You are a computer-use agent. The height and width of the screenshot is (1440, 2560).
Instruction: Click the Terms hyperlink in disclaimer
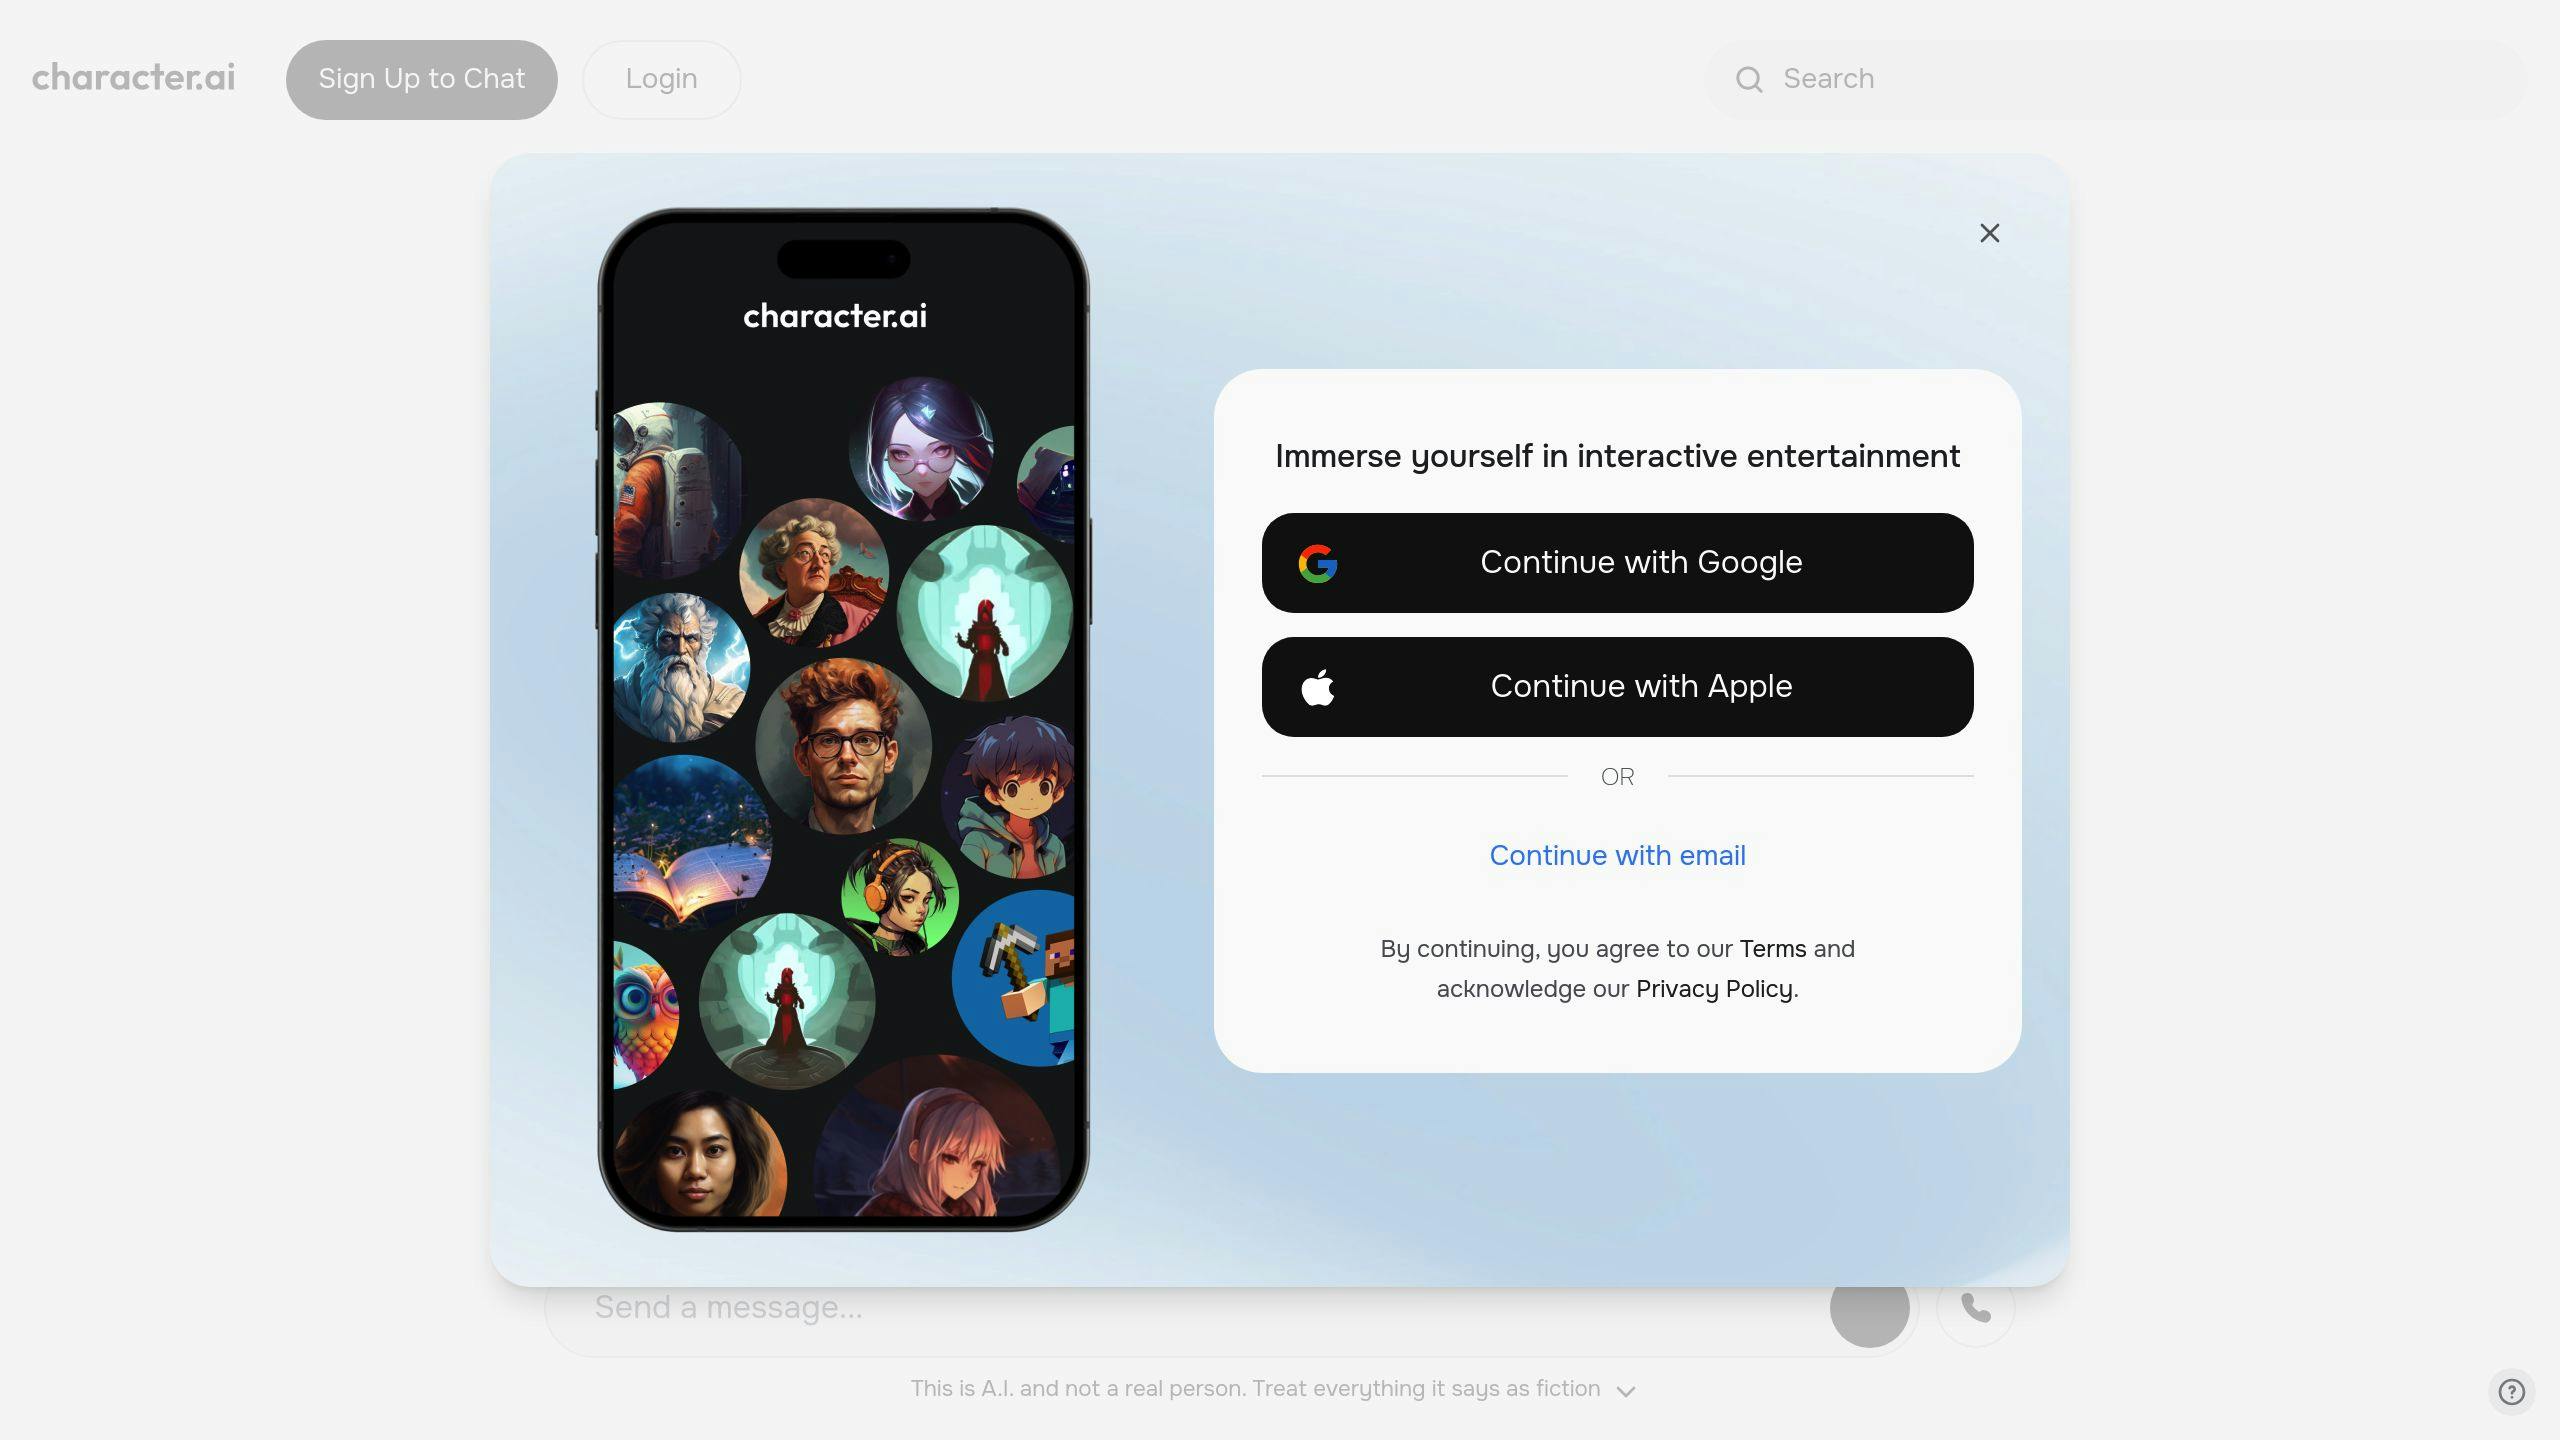pyautogui.click(x=1772, y=948)
